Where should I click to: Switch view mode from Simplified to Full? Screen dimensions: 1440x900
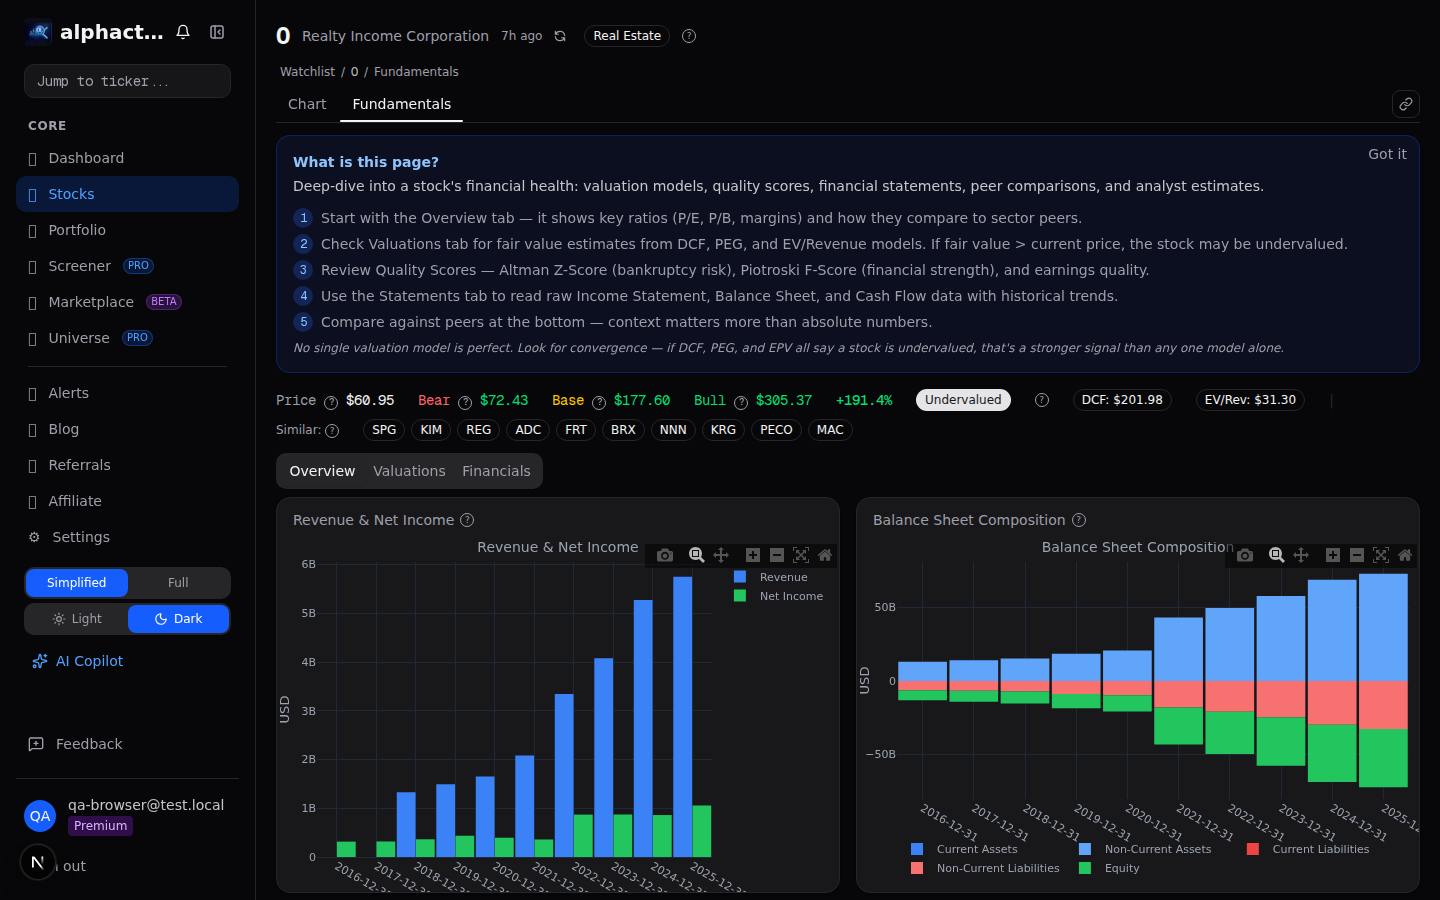tap(178, 582)
